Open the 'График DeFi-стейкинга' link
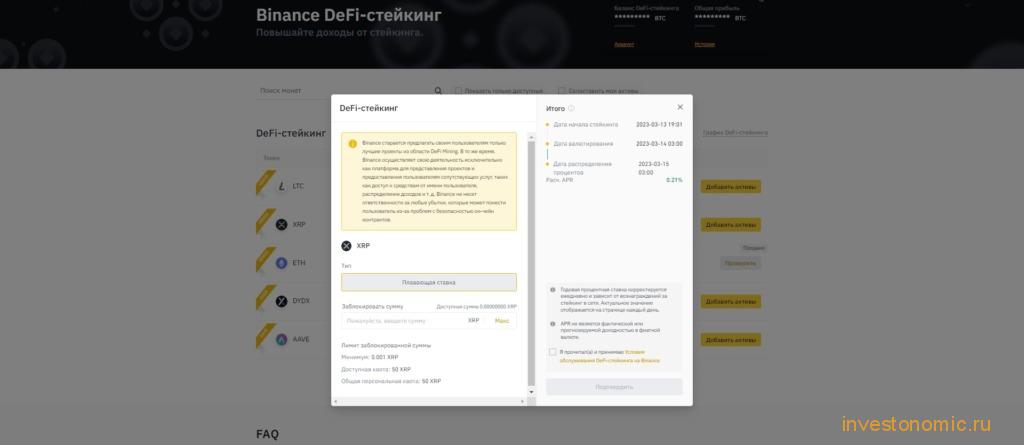Screen dimensions: 1024x445 click(735, 133)
